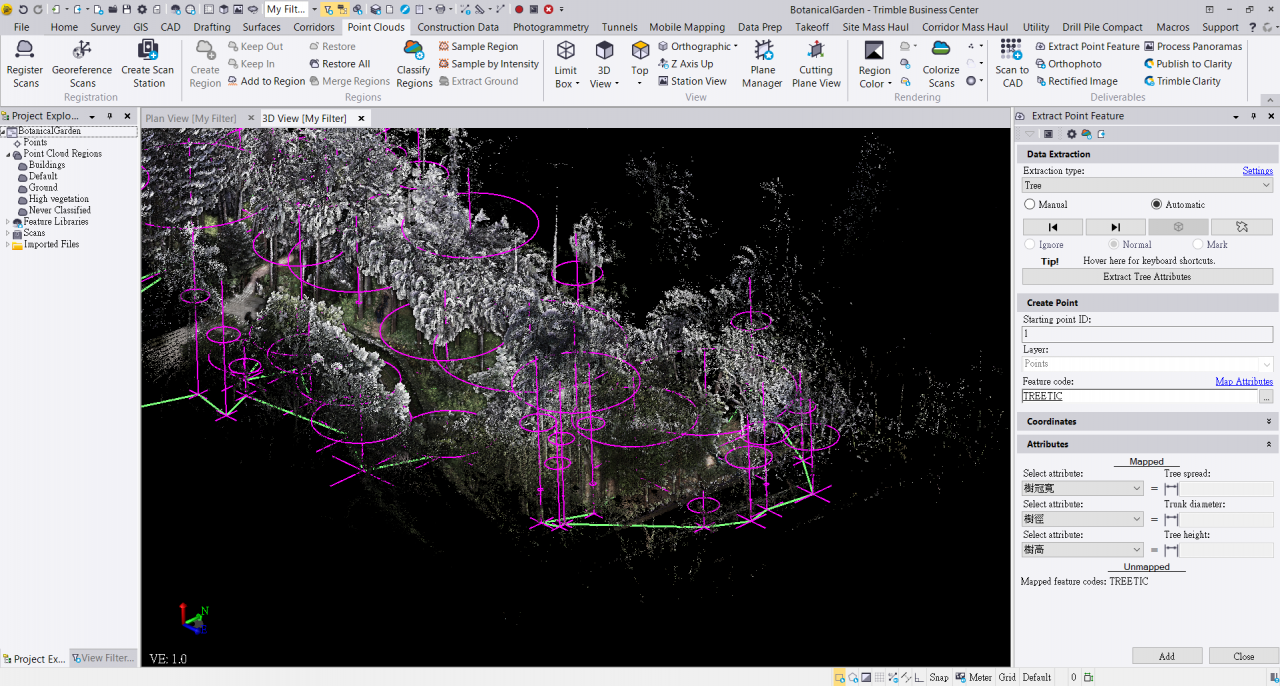Click the Extract Tree Attributes button
The image size is (1280, 686).
[x=1147, y=277]
